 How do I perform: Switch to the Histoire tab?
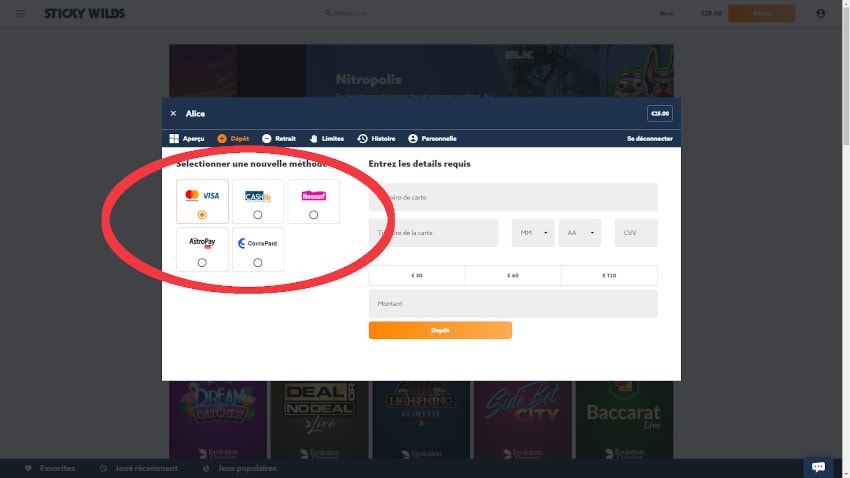coord(376,139)
